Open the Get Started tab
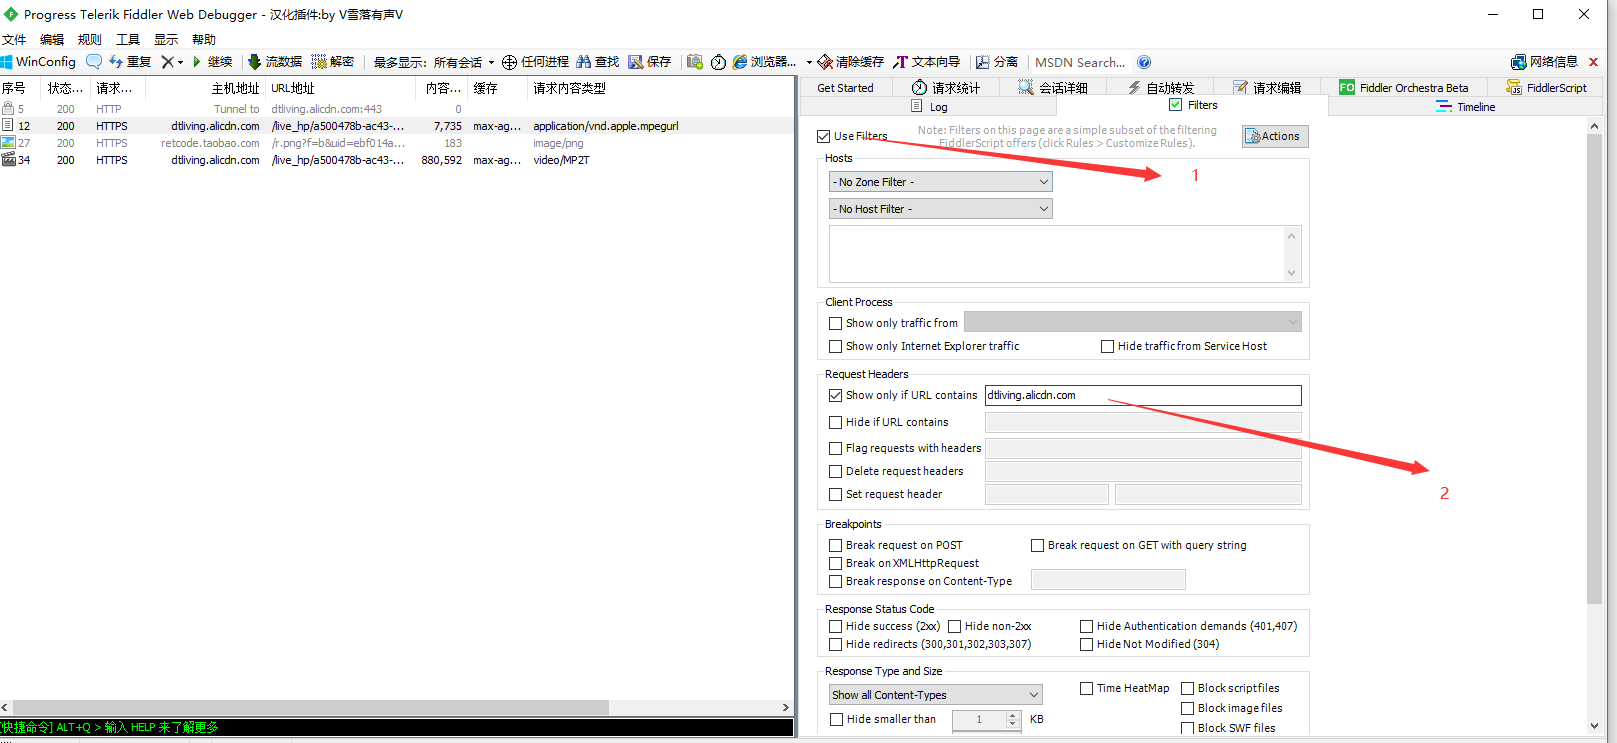Image resolution: width=1617 pixels, height=743 pixels. (845, 88)
